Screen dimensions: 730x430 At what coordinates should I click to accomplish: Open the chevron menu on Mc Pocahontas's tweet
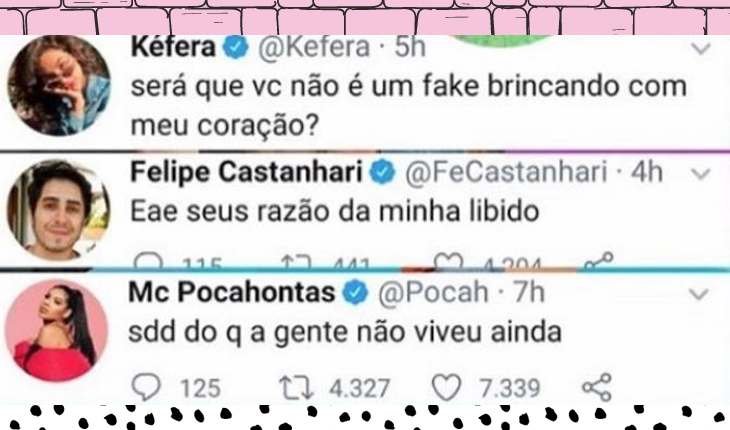[699, 294]
